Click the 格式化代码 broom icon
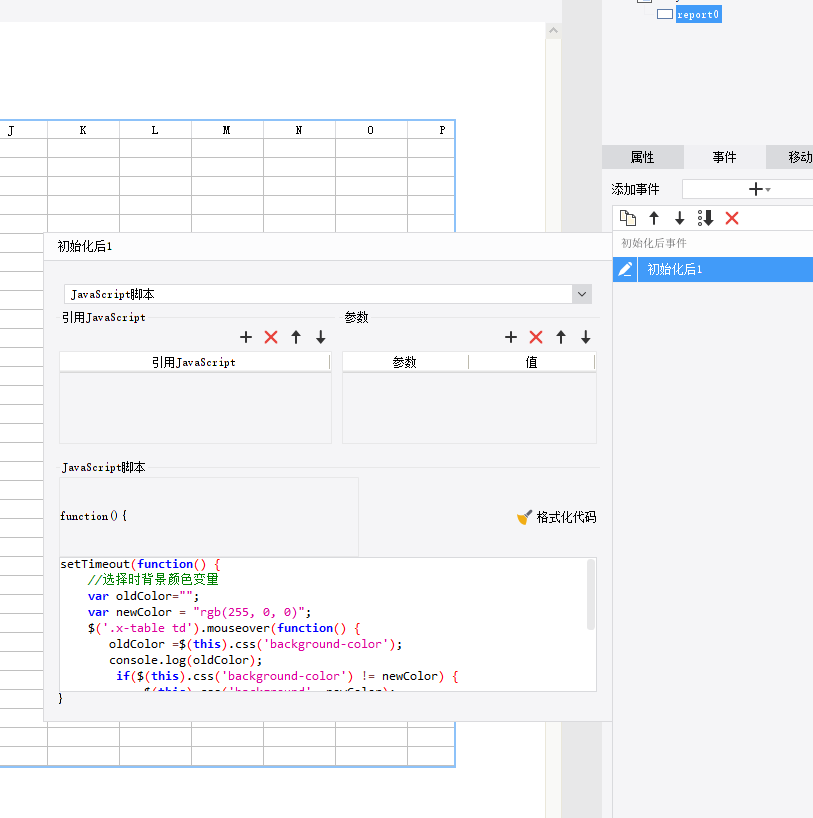Viewport: 813px width, 818px height. (x=524, y=517)
